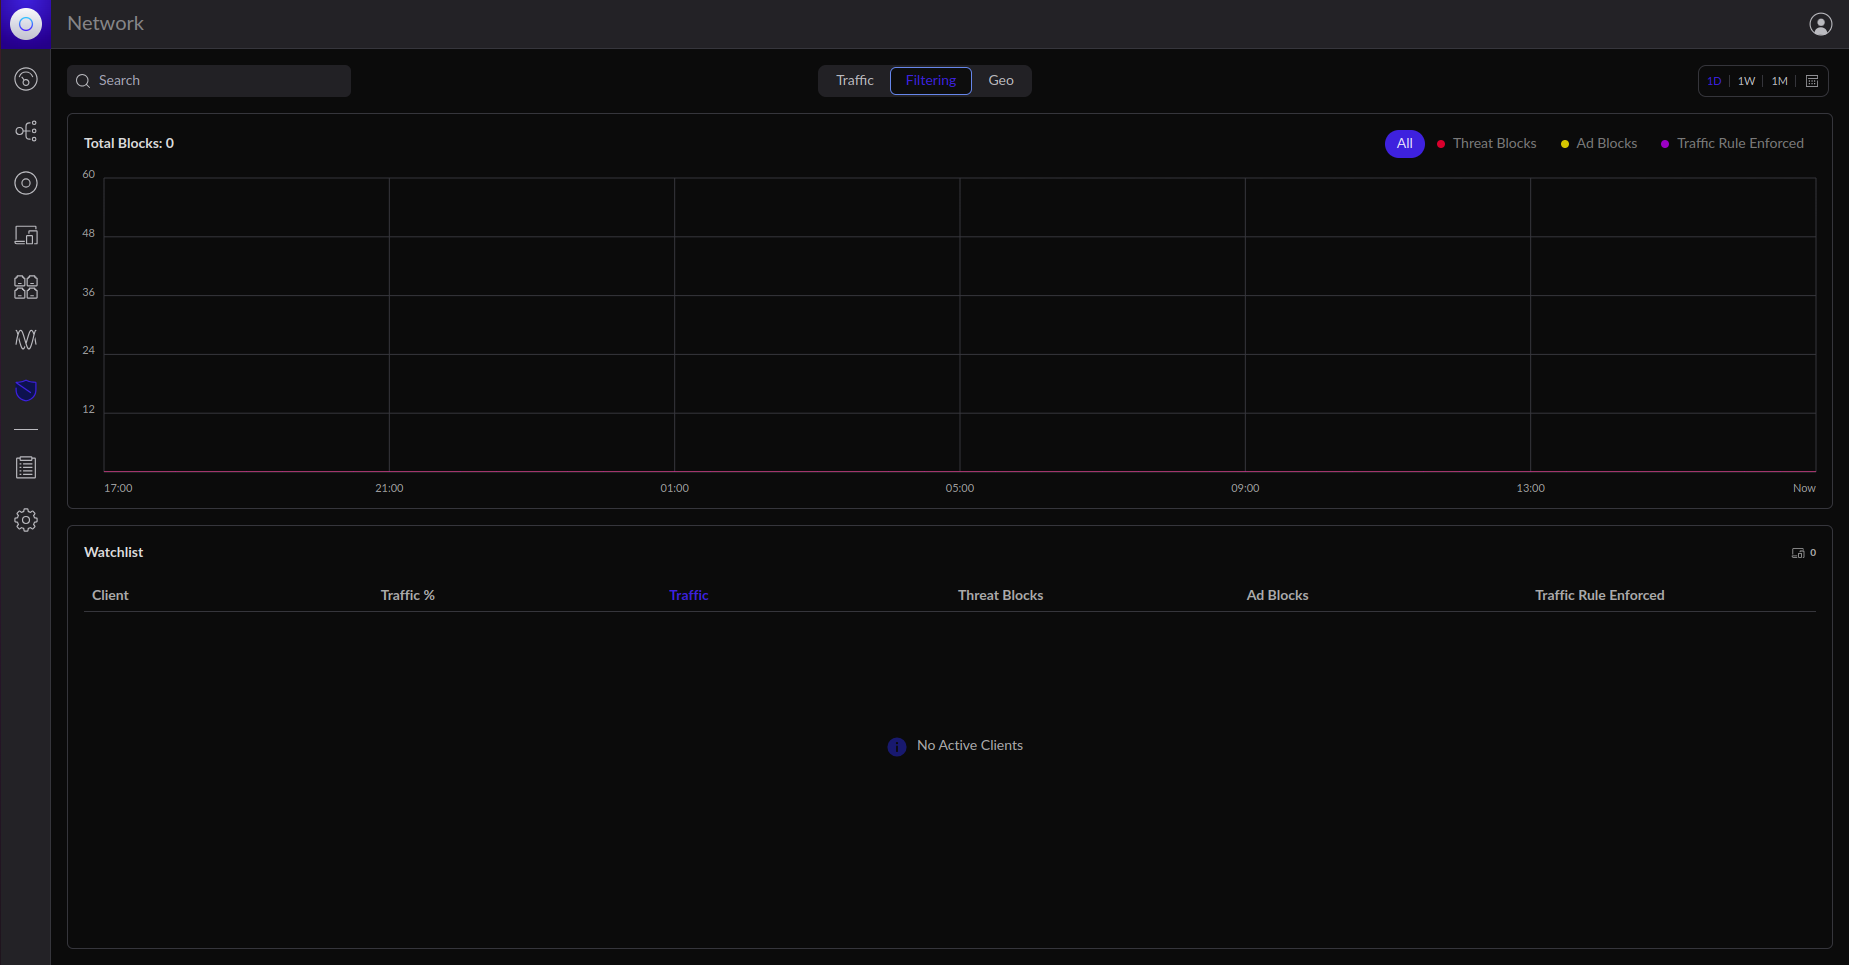Open the Settings gear icon
Viewport: 1849px width, 965px height.
tap(26, 520)
